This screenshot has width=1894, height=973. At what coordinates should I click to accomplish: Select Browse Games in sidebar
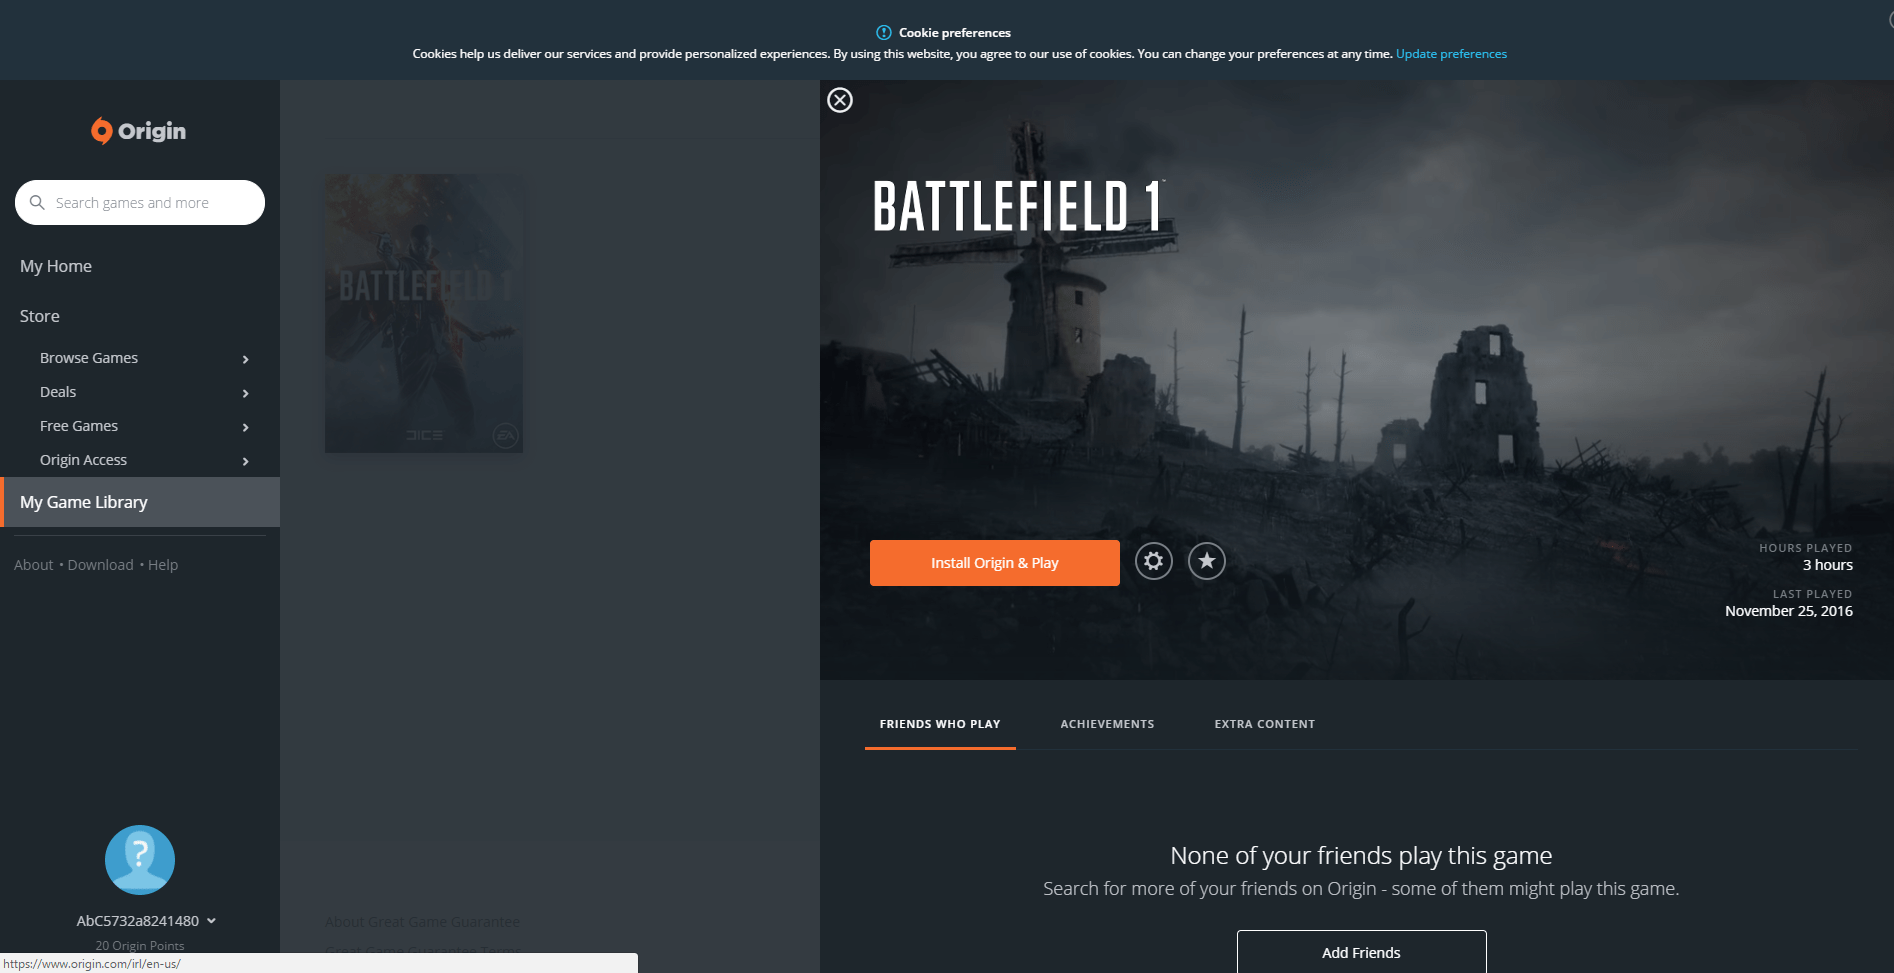pyautogui.click(x=89, y=358)
